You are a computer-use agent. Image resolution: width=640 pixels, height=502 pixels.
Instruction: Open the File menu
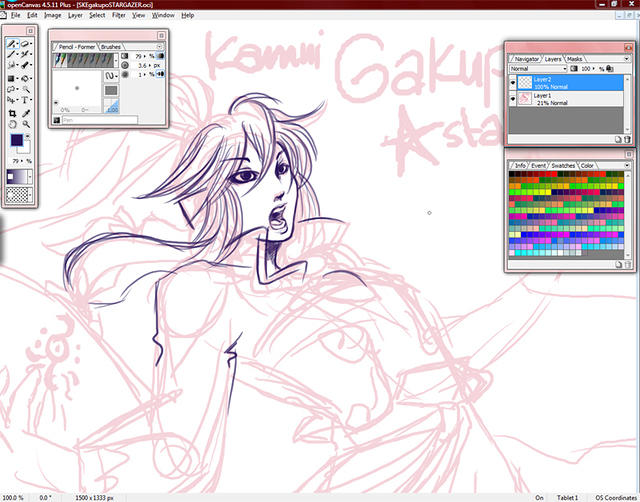point(16,15)
